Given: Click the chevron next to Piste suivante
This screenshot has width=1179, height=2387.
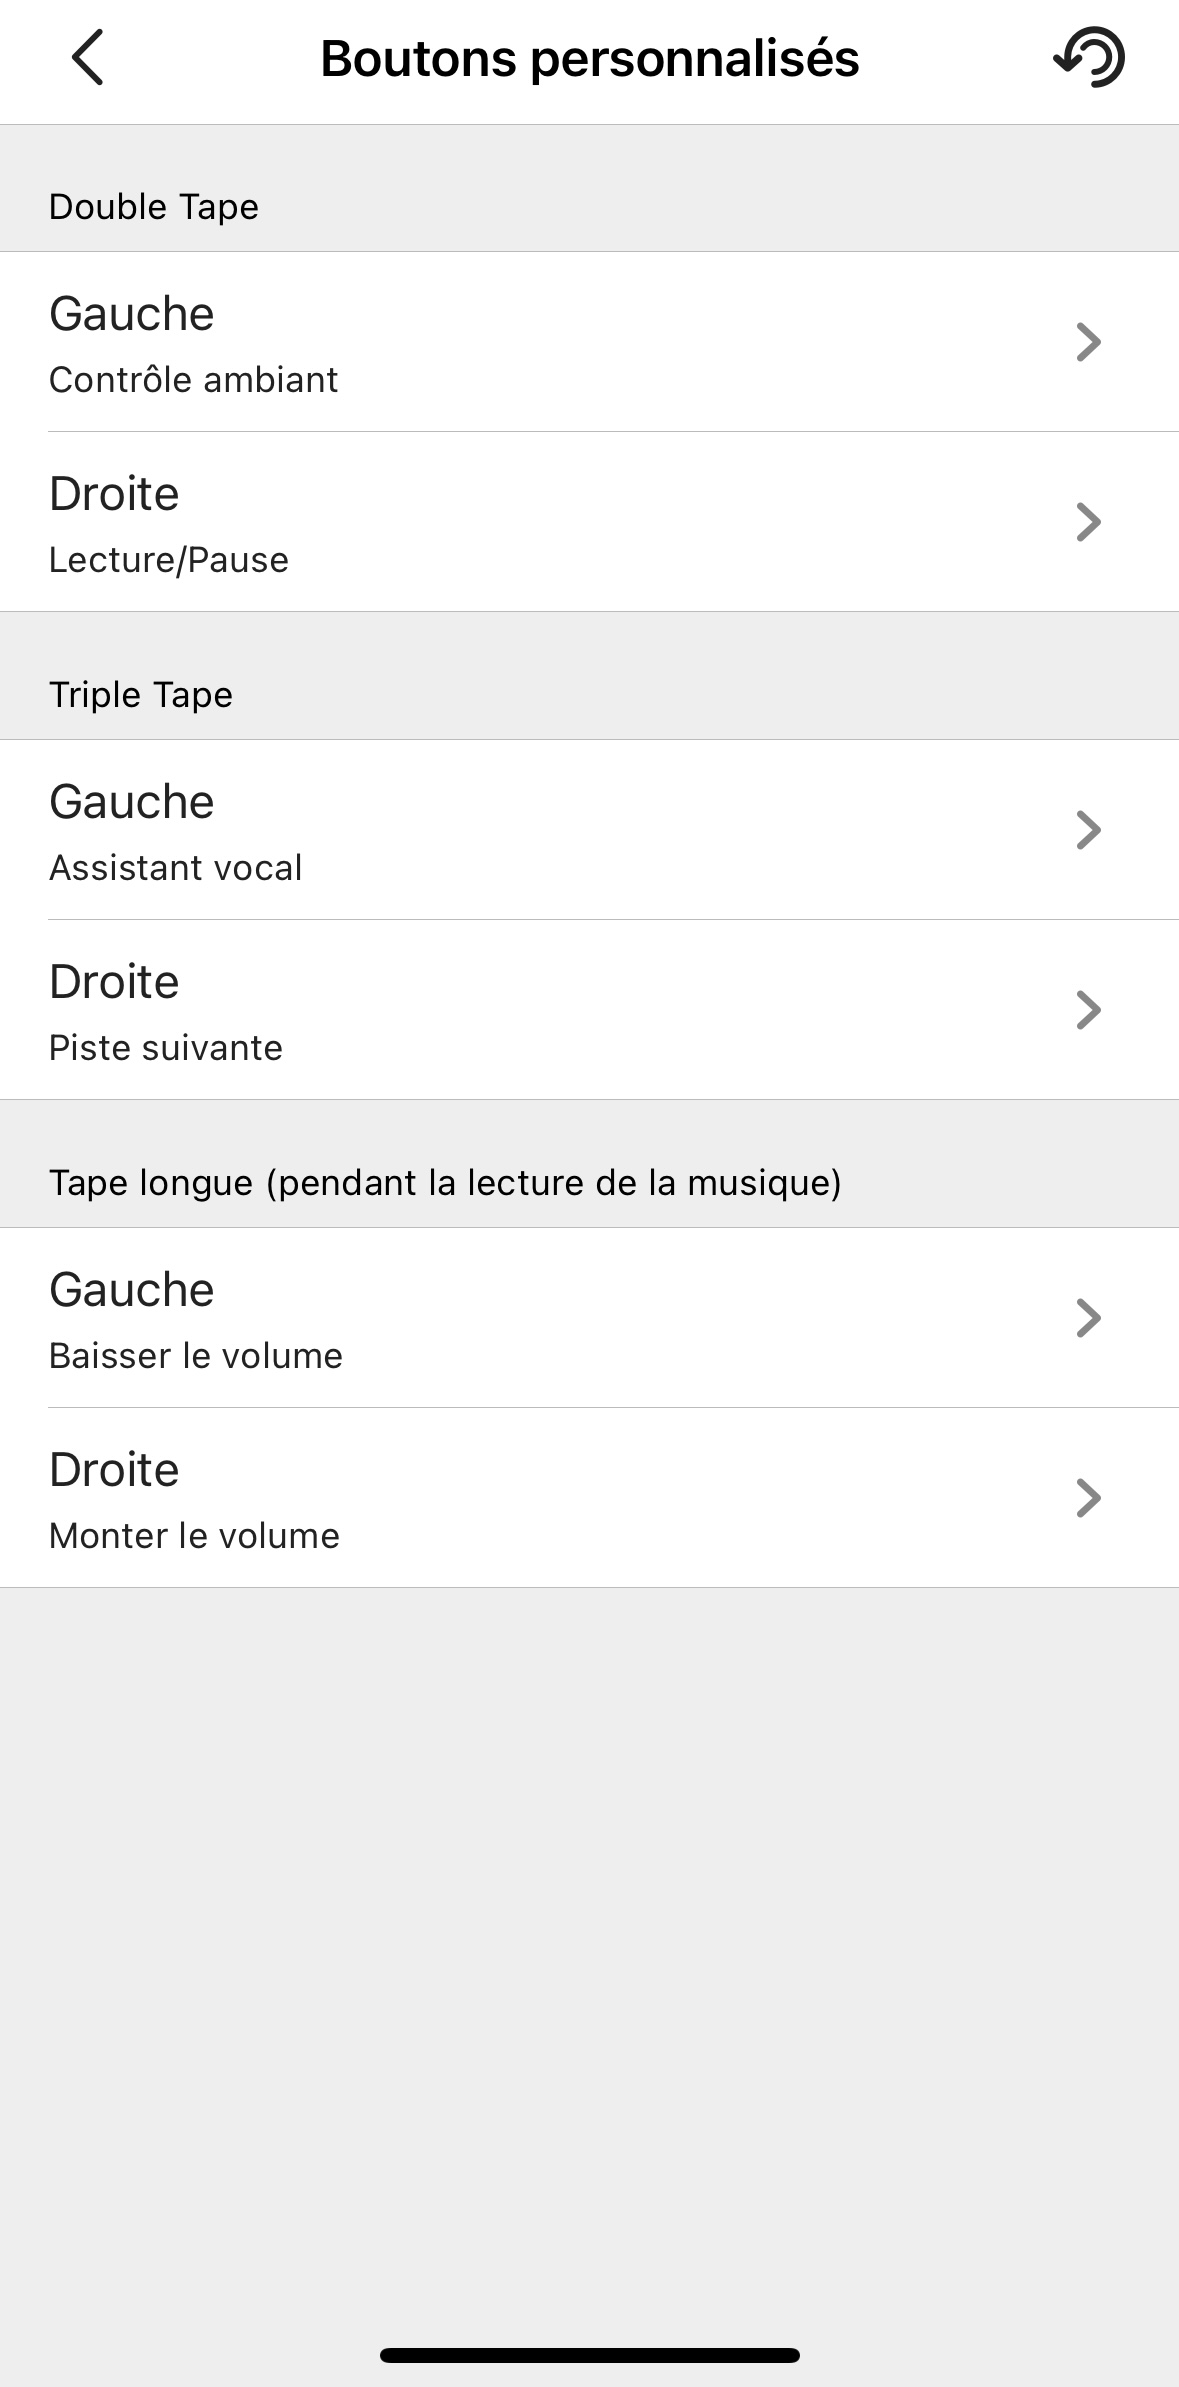Looking at the screenshot, I should pos(1088,1010).
